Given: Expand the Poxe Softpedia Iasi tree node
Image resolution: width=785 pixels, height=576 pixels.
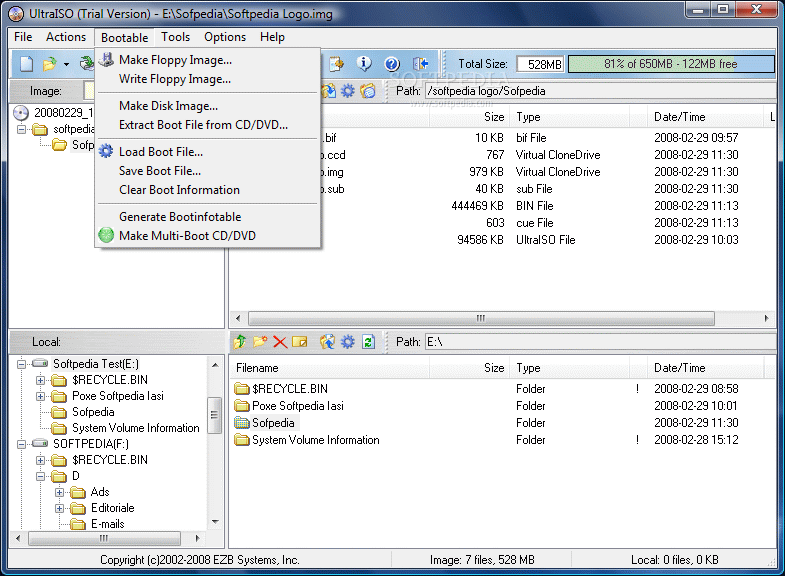Looking at the screenshot, I should 41,396.
